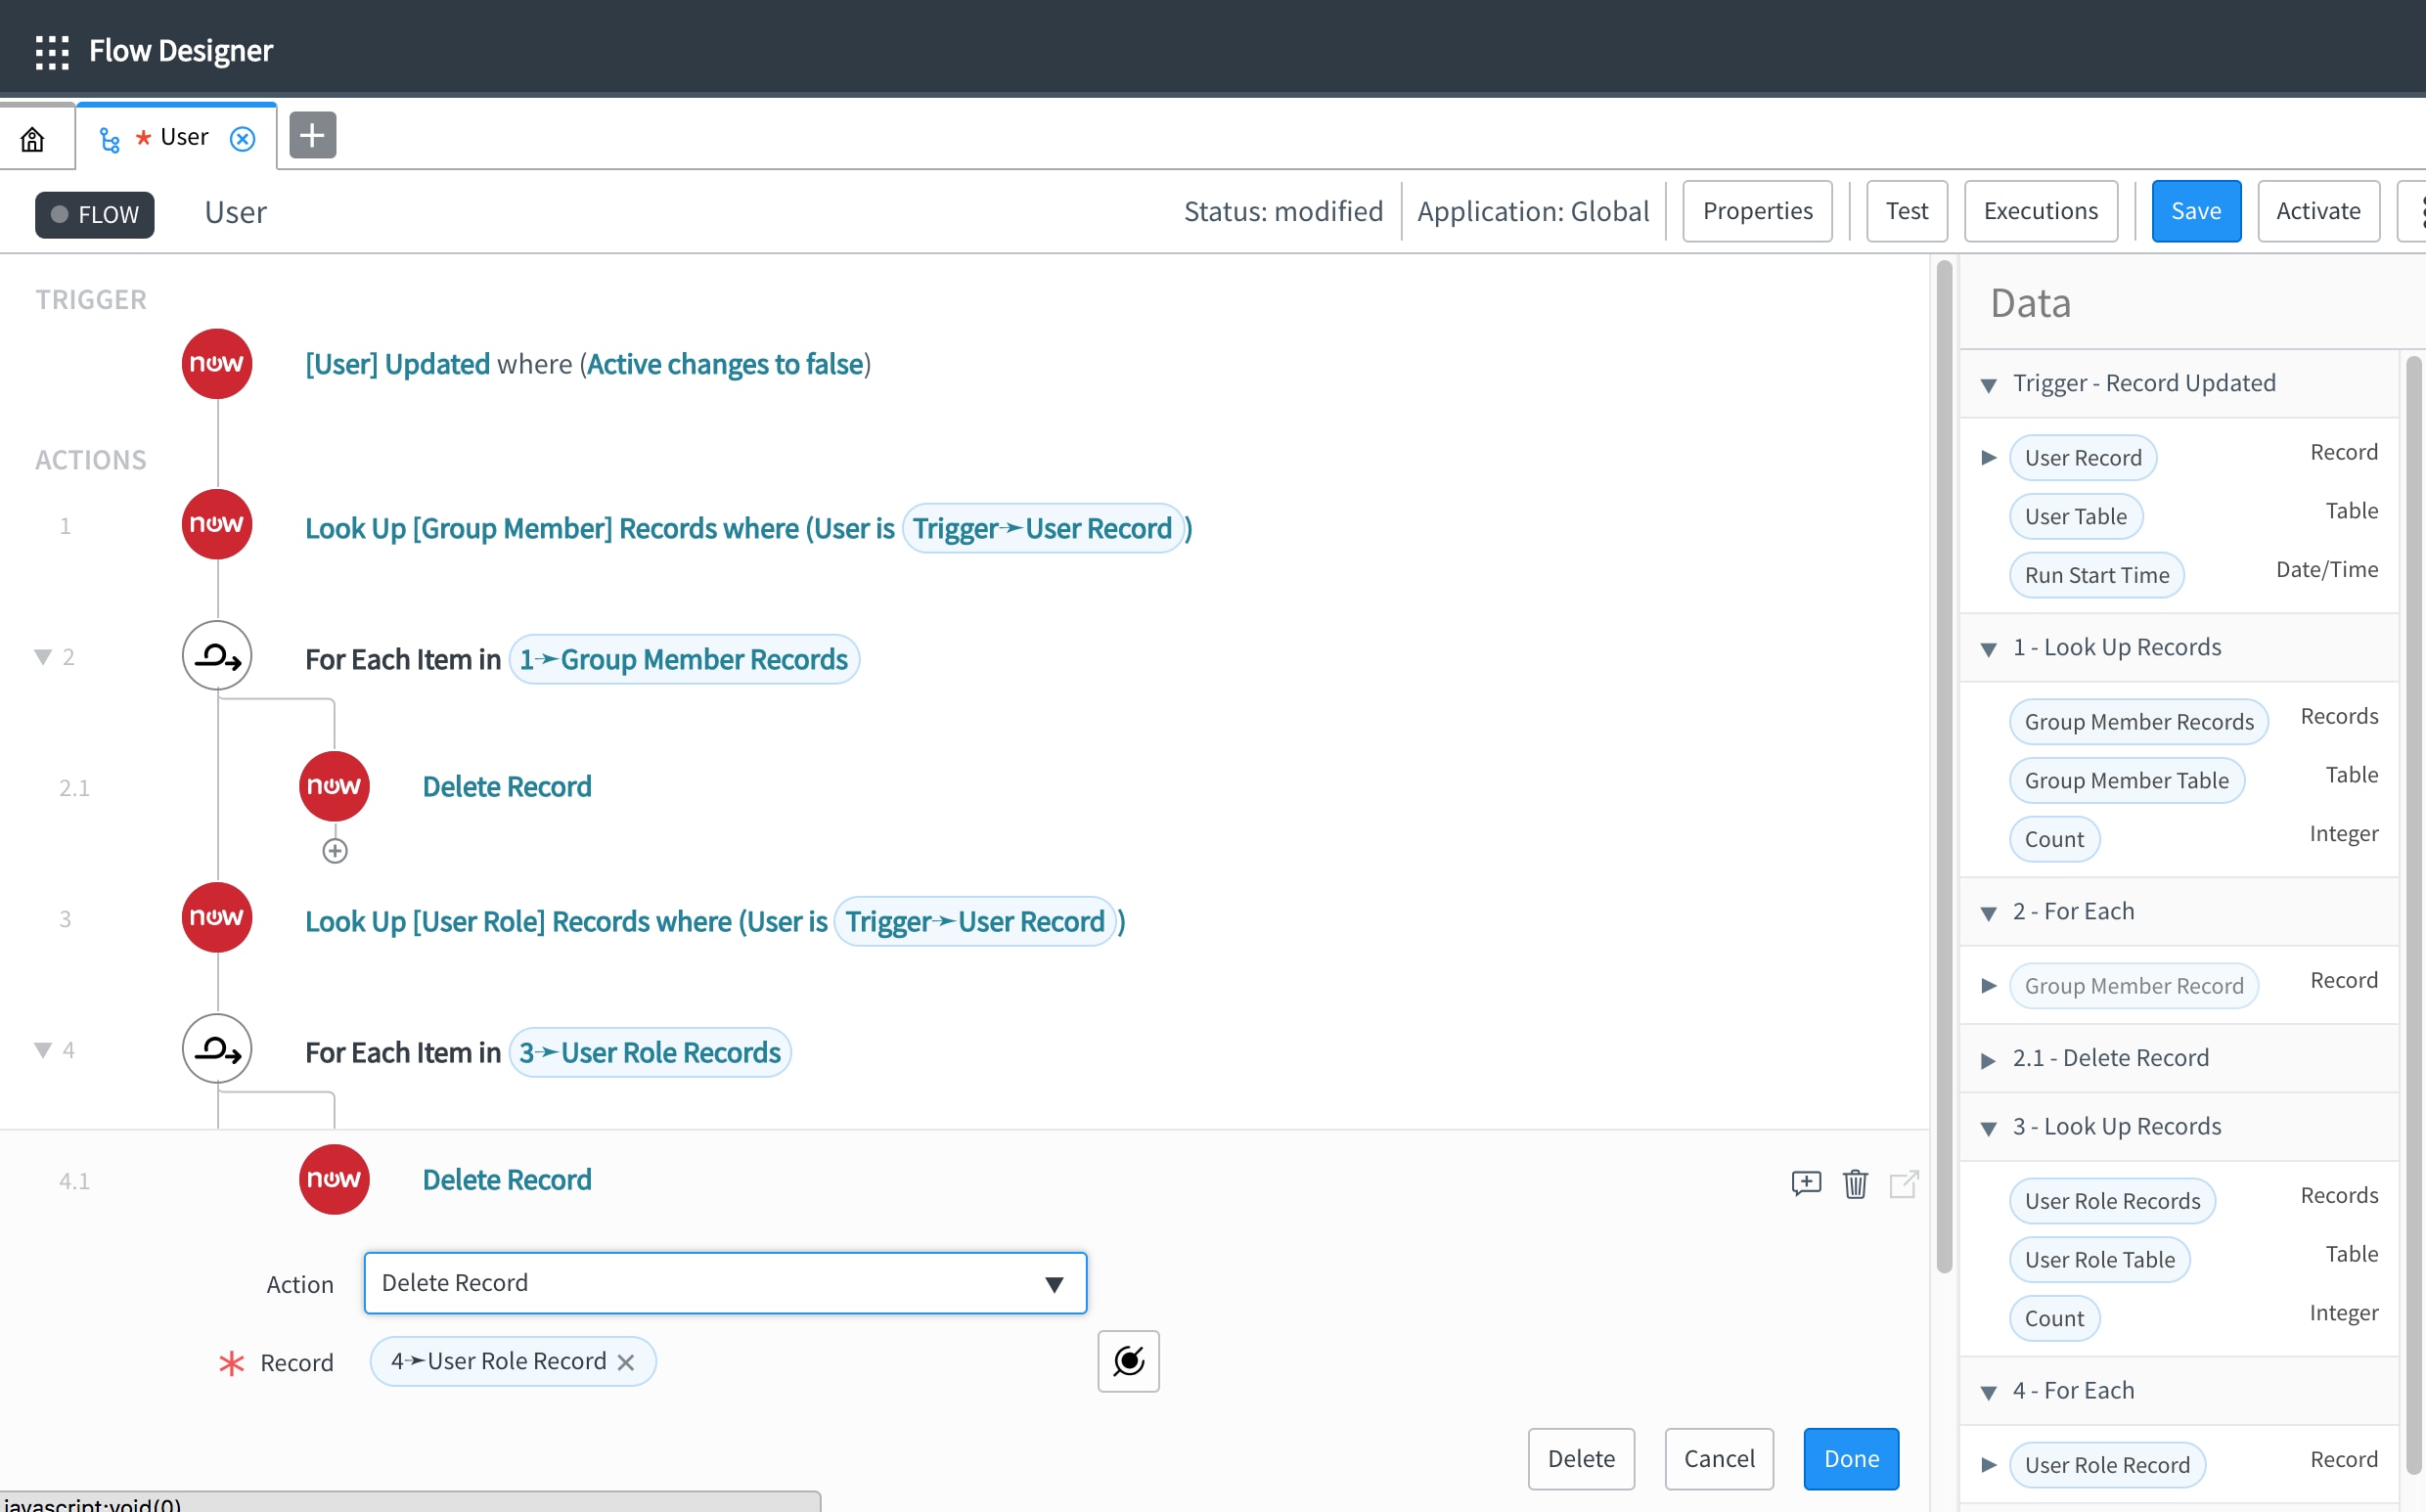This screenshot has width=2426, height=1512.
Task: Click the Test button
Action: 1905,211
